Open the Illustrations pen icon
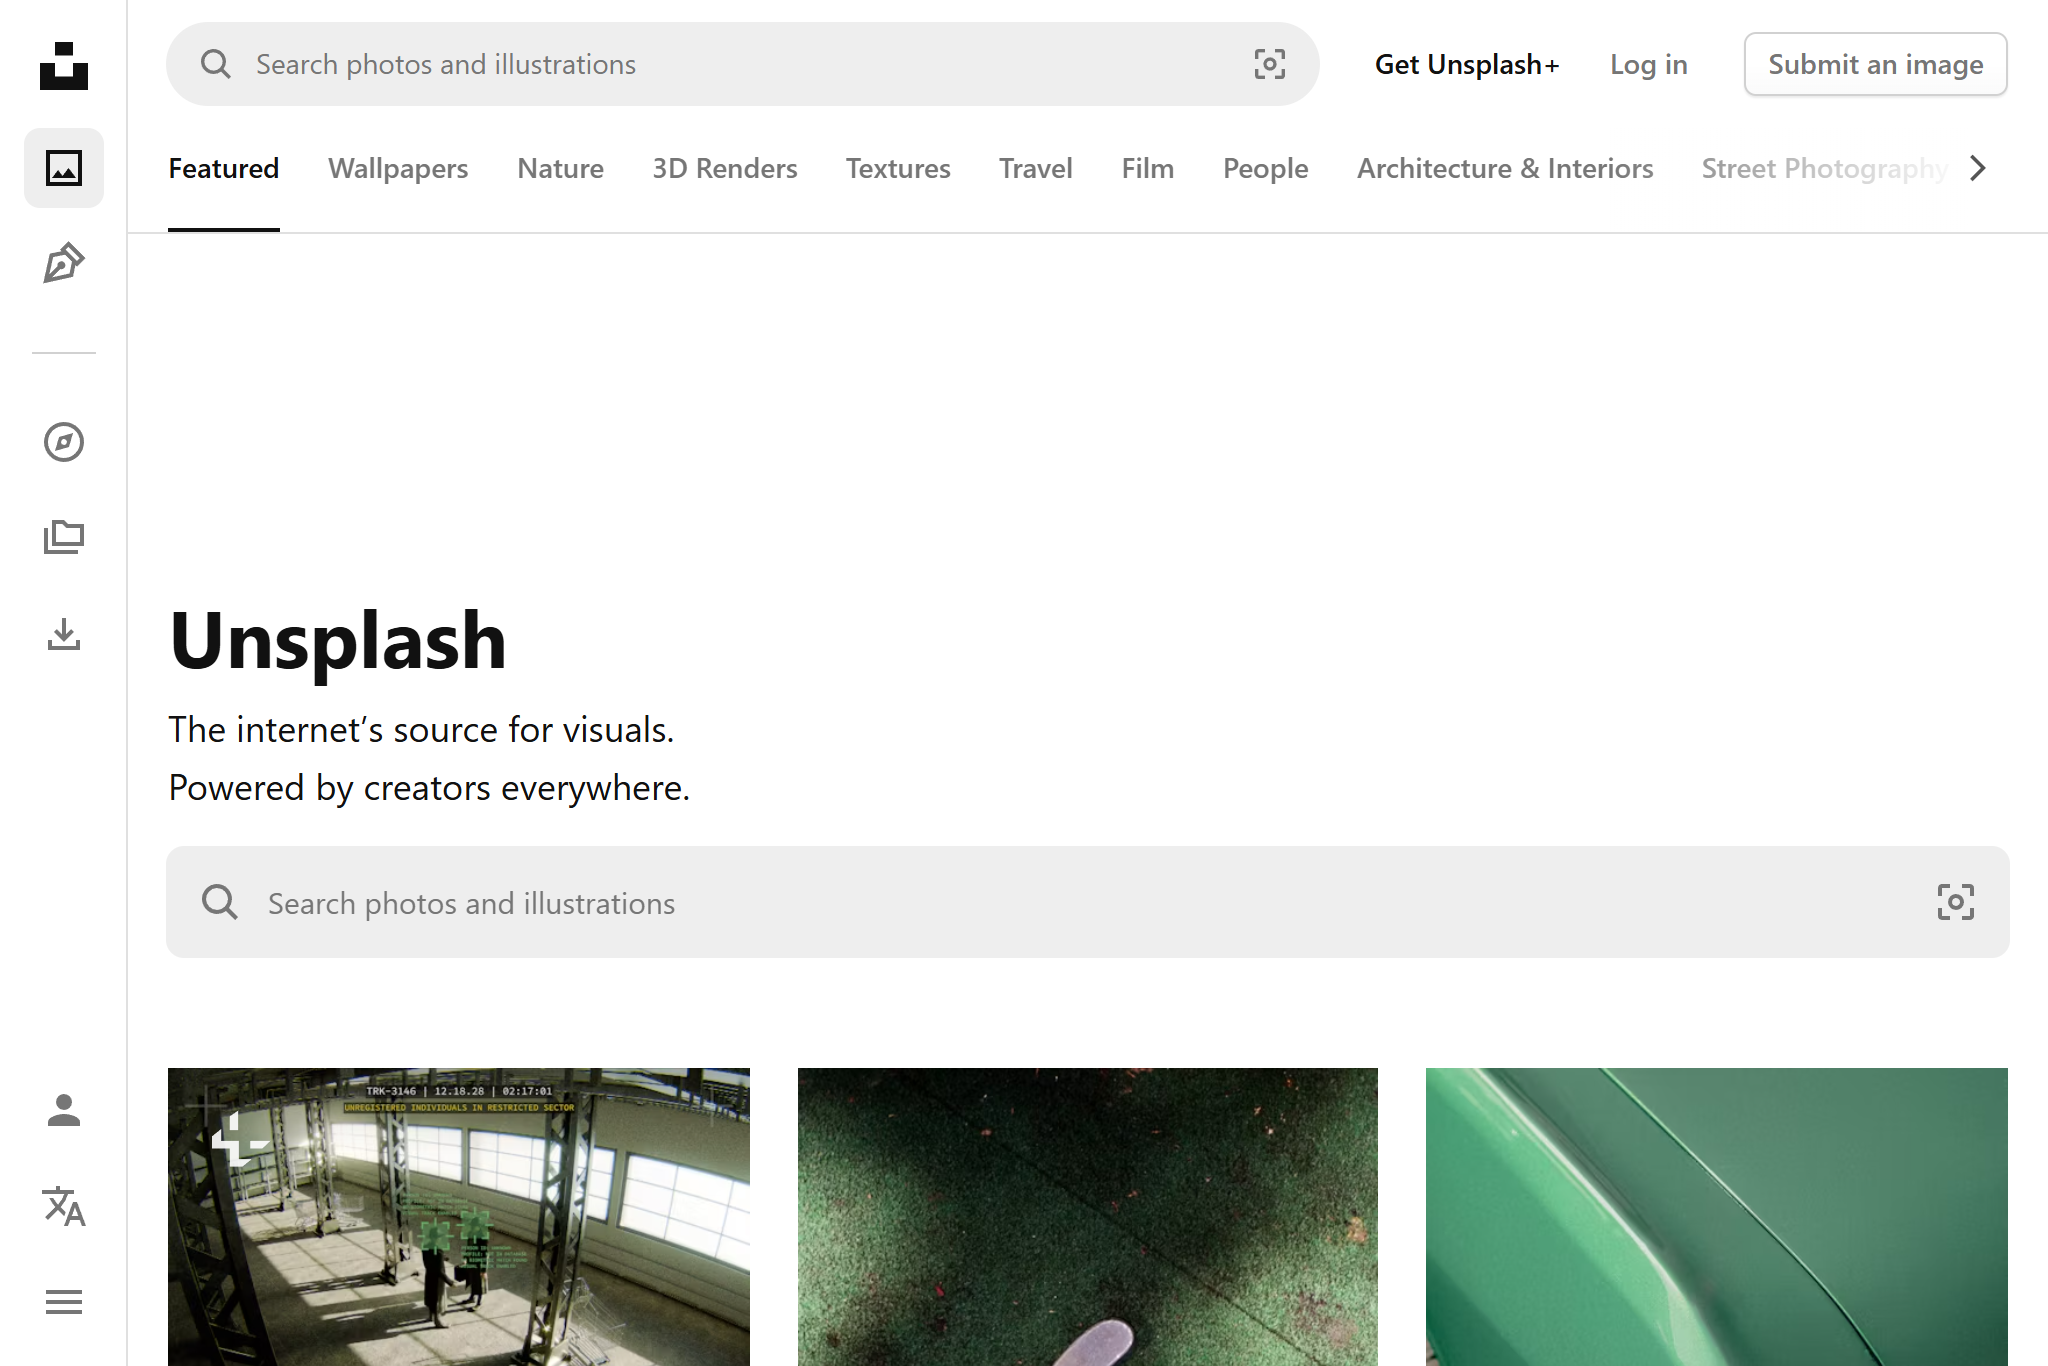This screenshot has height=1366, width=2048. (x=64, y=262)
